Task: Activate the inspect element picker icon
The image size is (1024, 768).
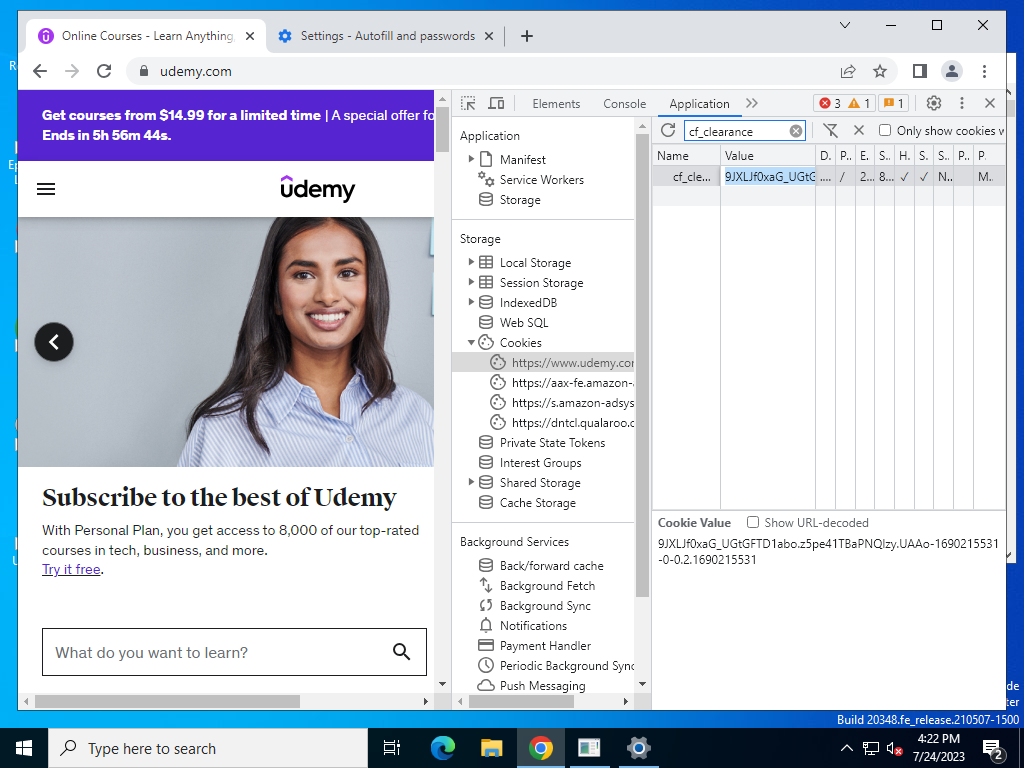Action: pyautogui.click(x=468, y=103)
